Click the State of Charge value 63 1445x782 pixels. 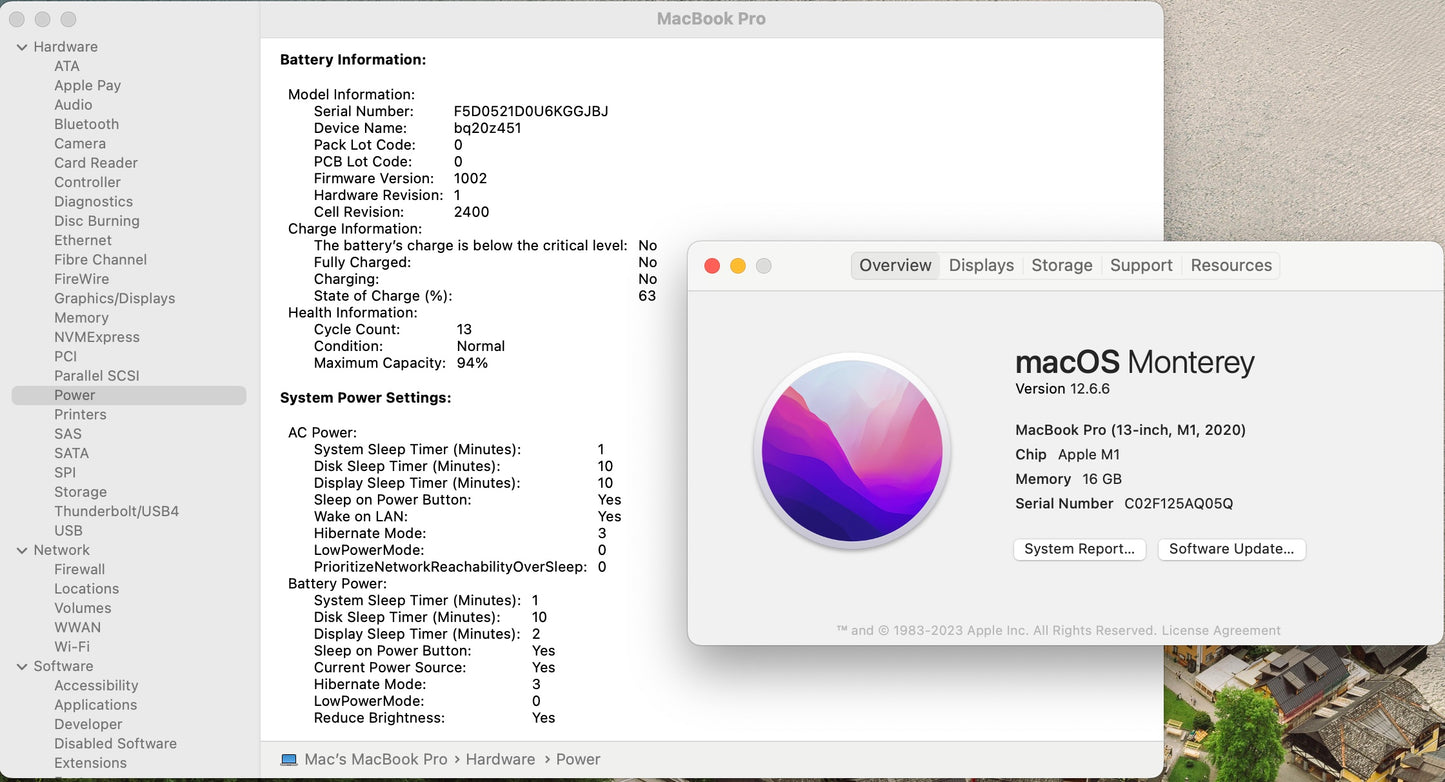(647, 296)
